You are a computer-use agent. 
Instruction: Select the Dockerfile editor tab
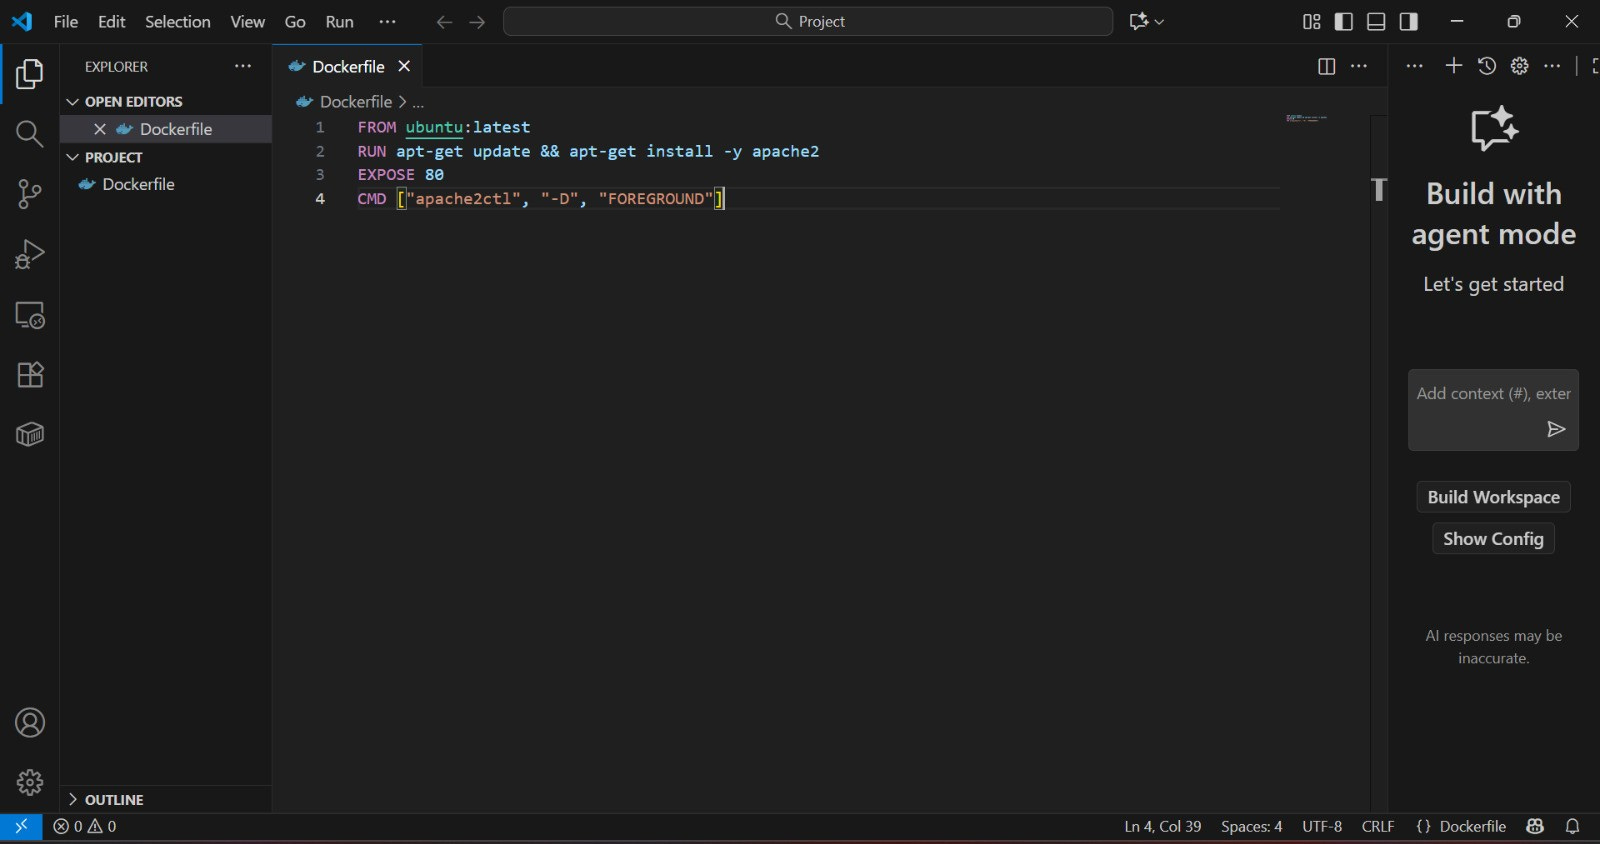click(347, 66)
